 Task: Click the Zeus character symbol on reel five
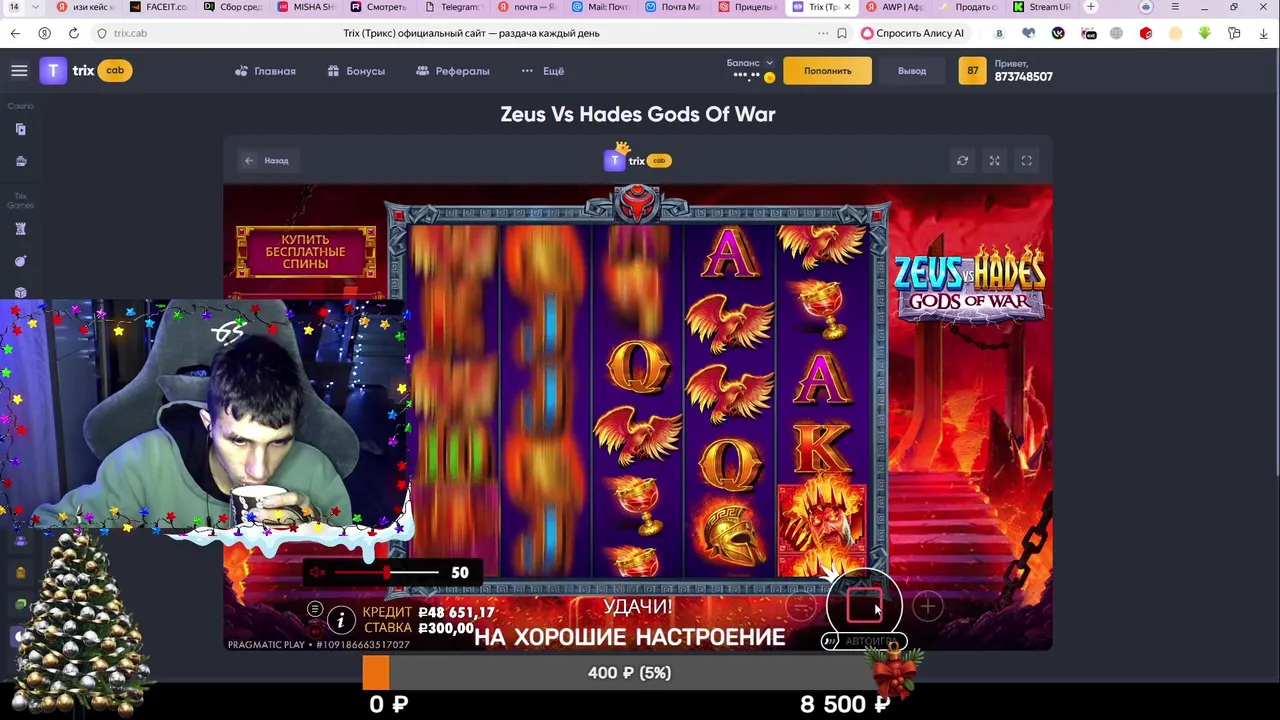pyautogui.click(x=822, y=527)
